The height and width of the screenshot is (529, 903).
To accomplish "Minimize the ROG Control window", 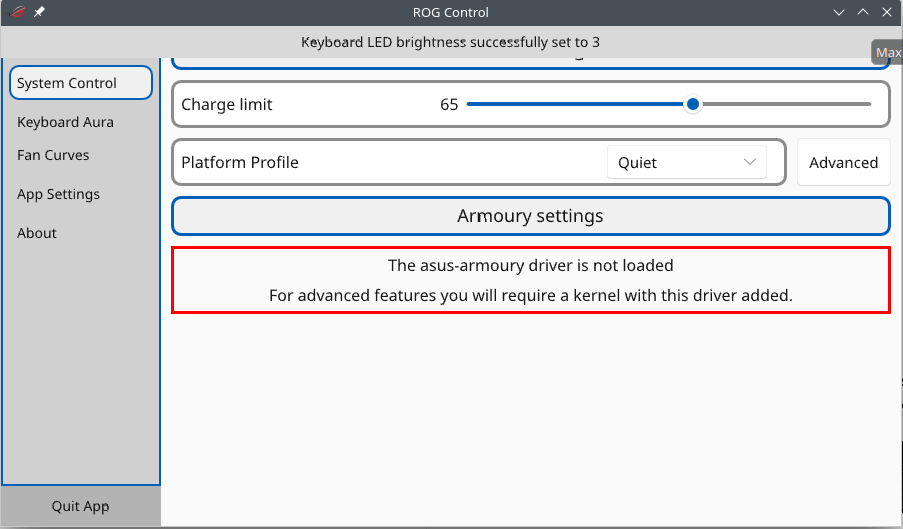I will point(839,13).
